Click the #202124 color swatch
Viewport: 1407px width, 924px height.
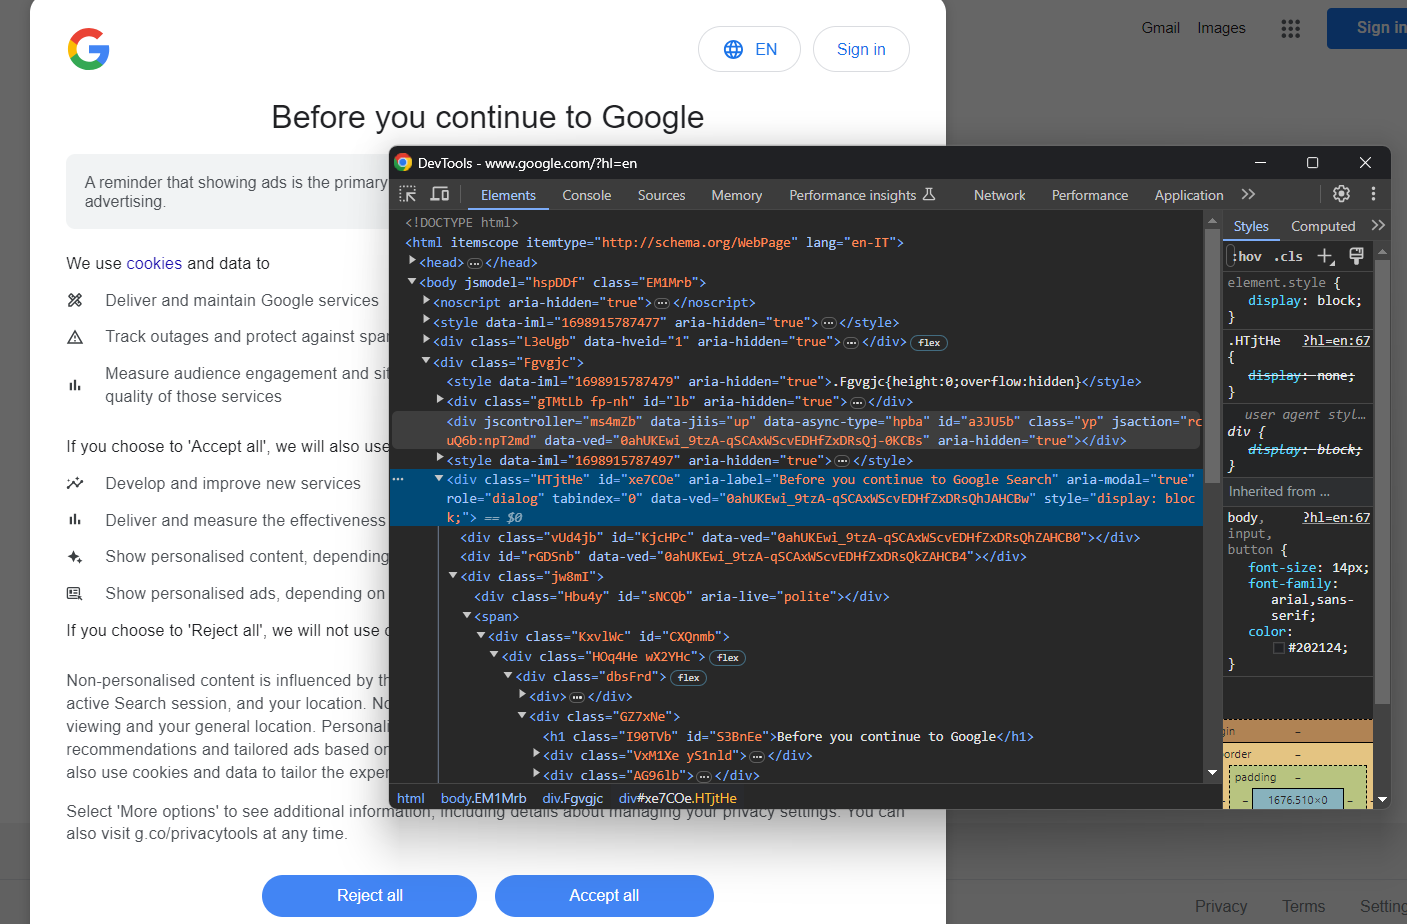pyautogui.click(x=1279, y=648)
